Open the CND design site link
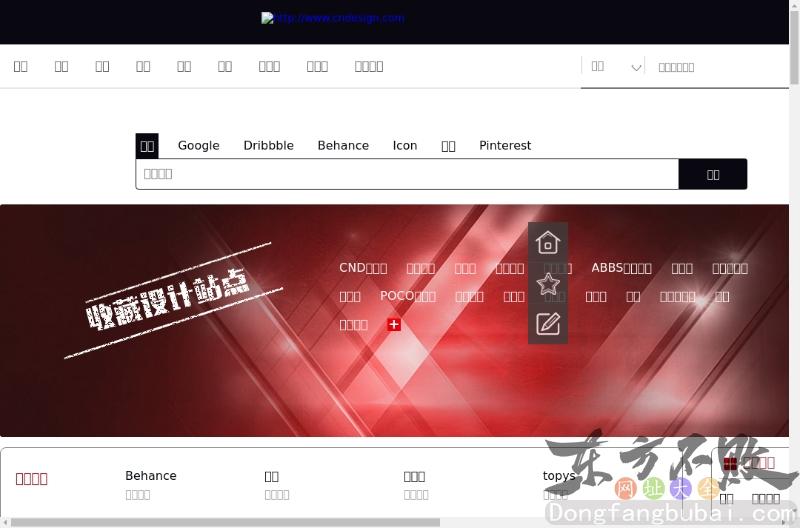800x528 pixels. (x=363, y=268)
